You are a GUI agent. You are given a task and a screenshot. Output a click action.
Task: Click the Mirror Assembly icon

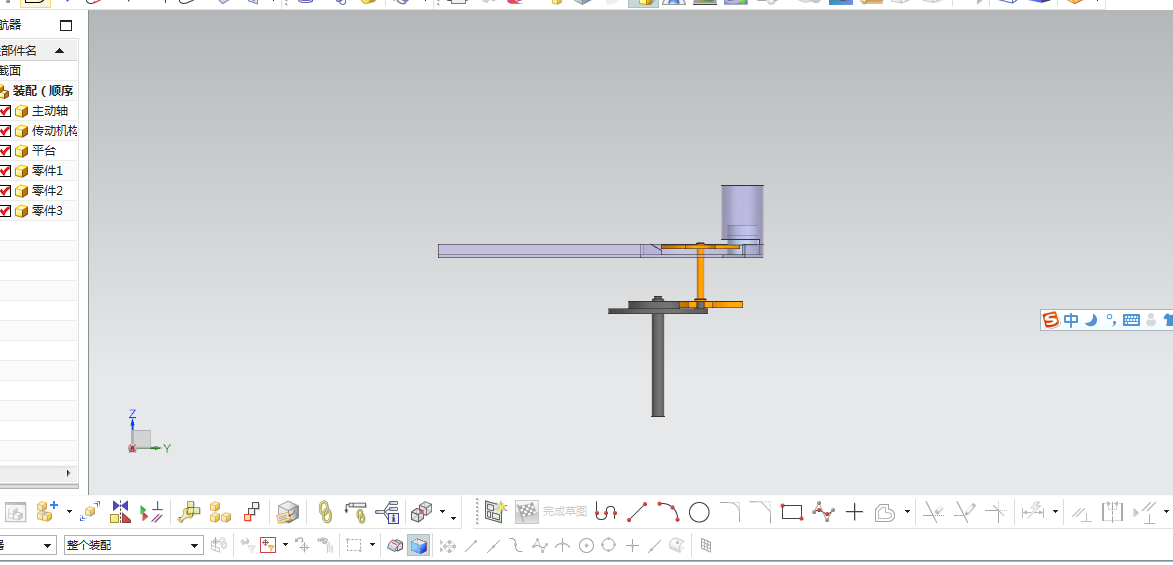click(x=120, y=512)
